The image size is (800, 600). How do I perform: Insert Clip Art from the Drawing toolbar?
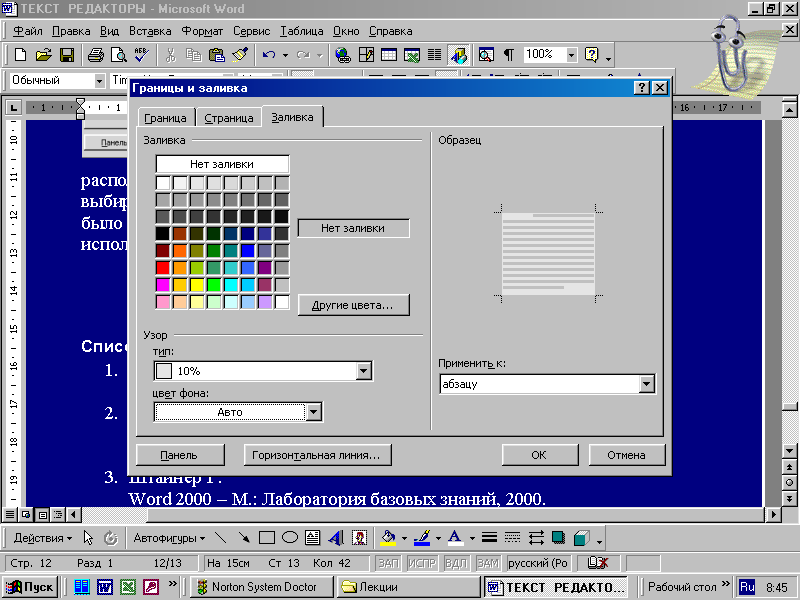(359, 537)
